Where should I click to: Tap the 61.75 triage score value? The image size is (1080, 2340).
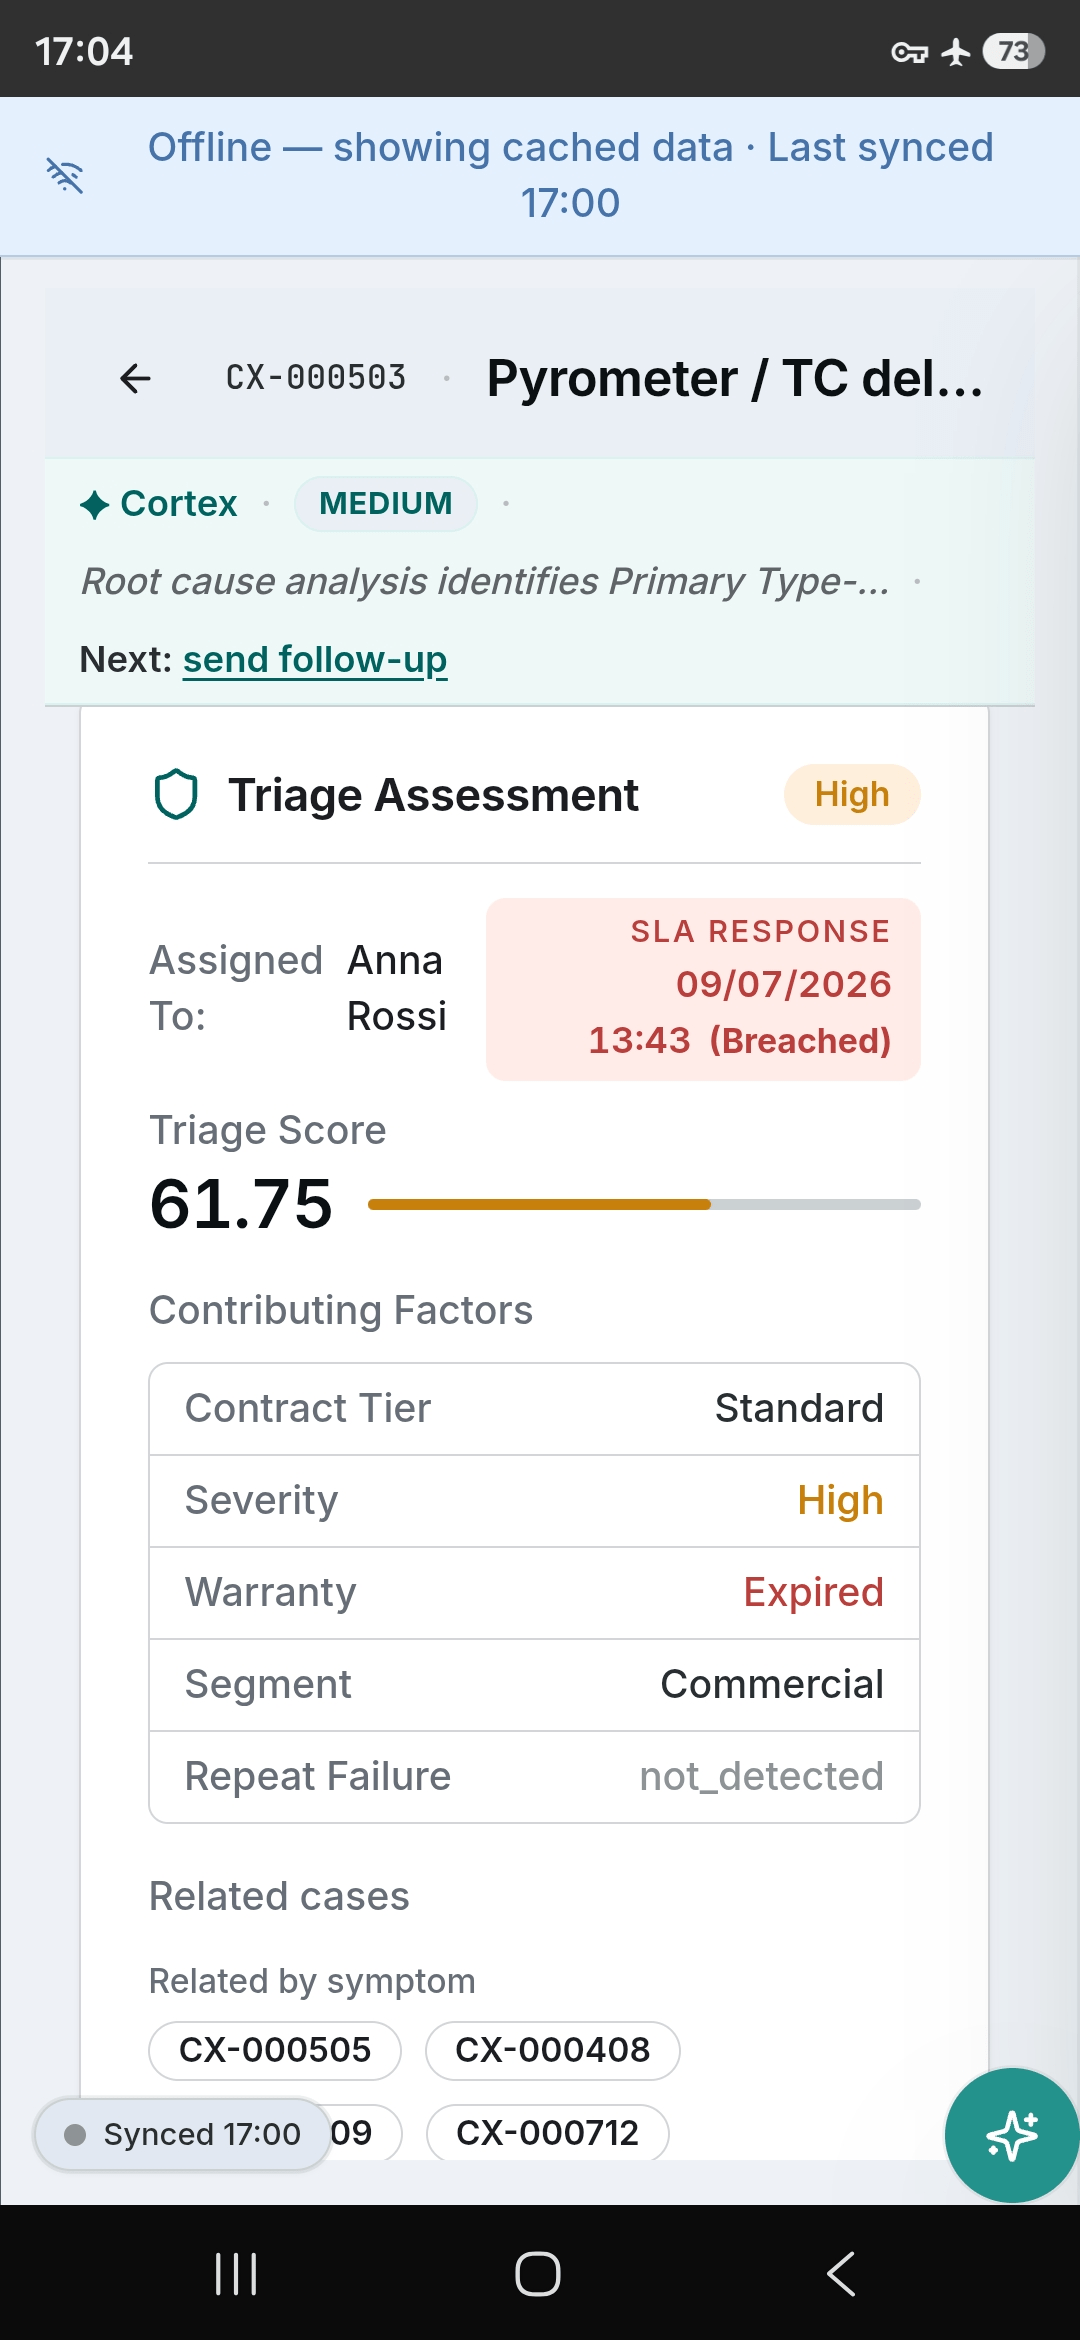pos(241,1204)
